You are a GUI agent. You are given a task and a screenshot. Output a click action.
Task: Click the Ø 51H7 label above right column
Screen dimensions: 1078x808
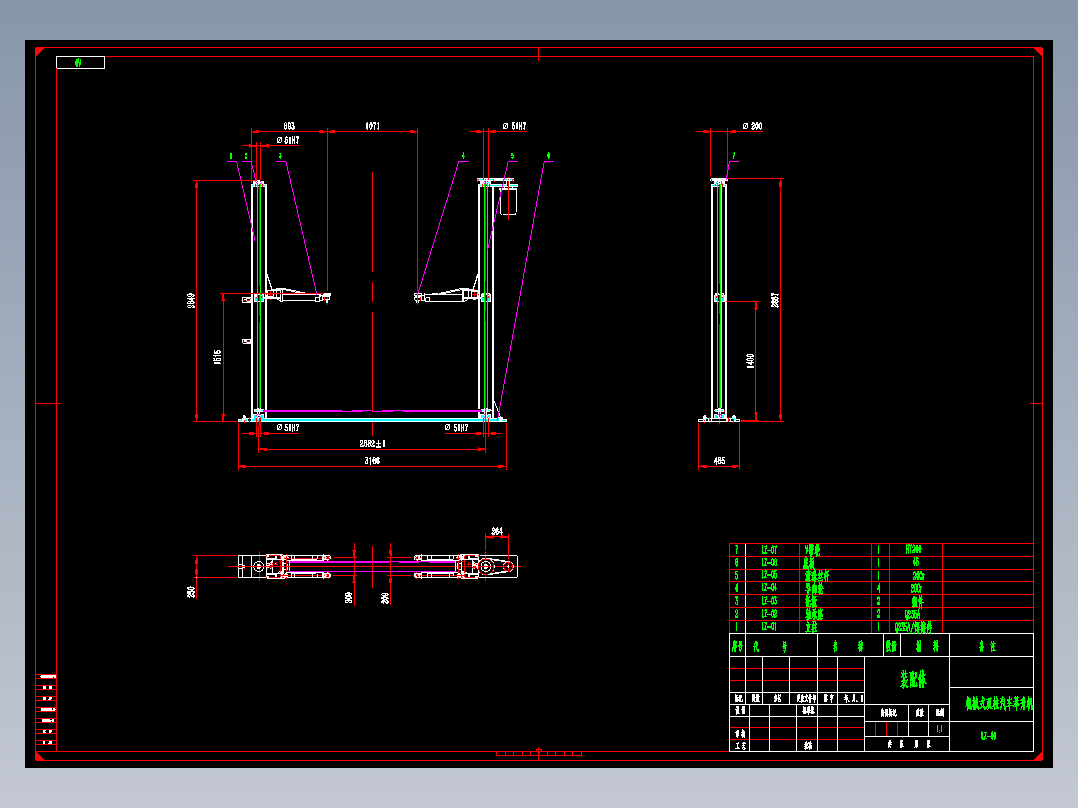coord(514,126)
